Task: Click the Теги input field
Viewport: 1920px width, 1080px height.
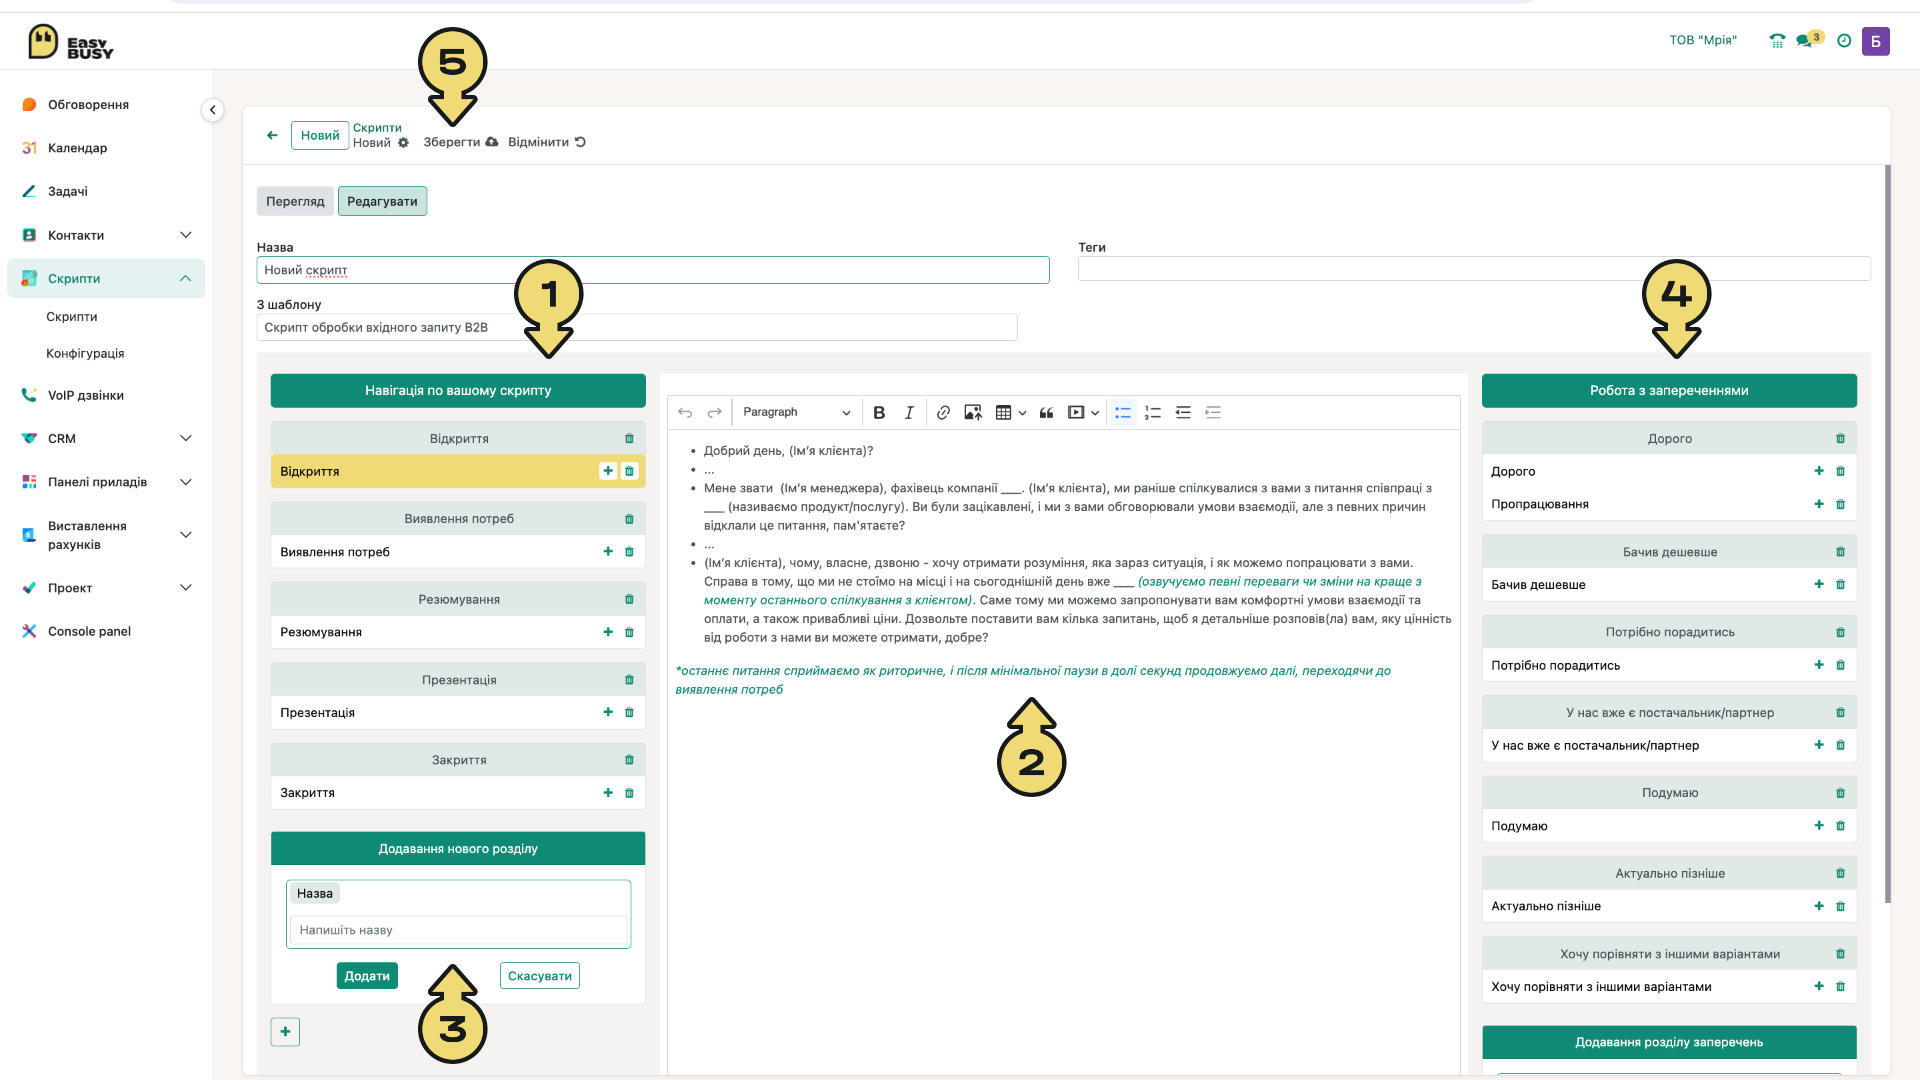Action: (x=1474, y=268)
